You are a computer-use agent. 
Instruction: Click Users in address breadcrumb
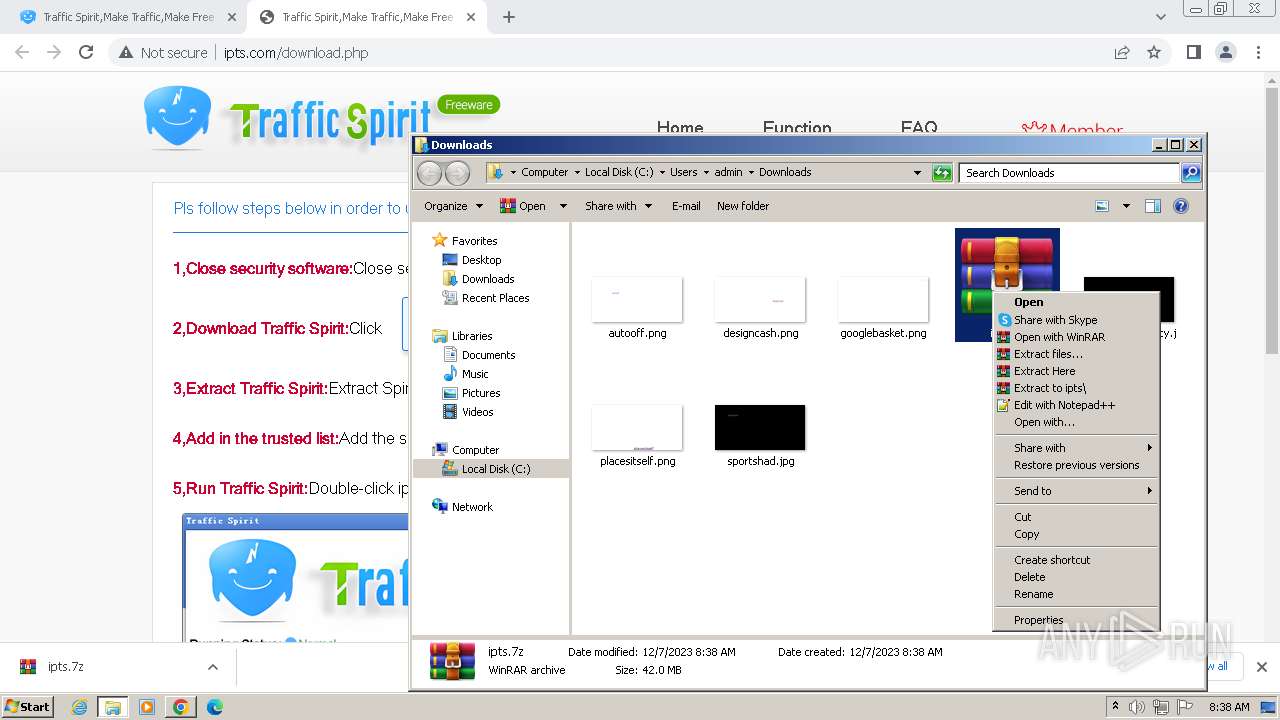click(684, 172)
